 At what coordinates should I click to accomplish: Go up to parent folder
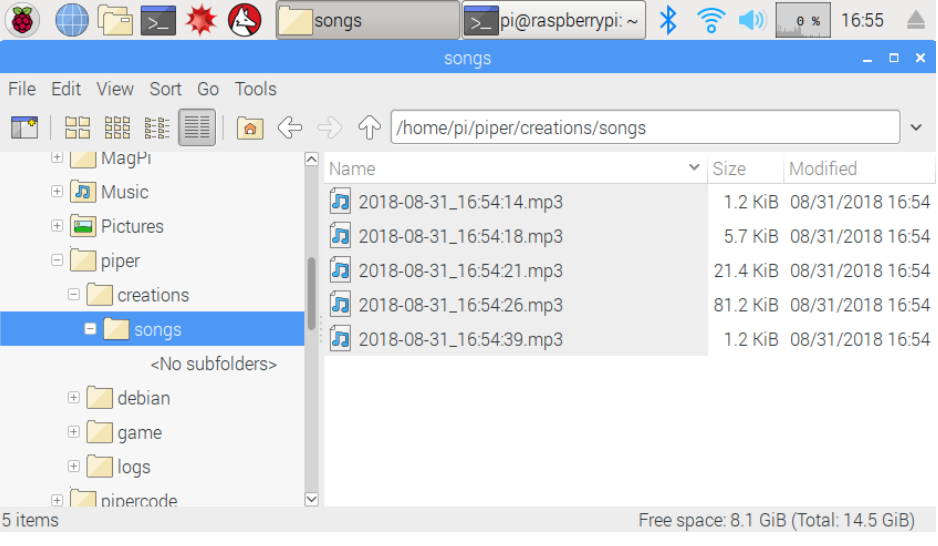click(369, 127)
